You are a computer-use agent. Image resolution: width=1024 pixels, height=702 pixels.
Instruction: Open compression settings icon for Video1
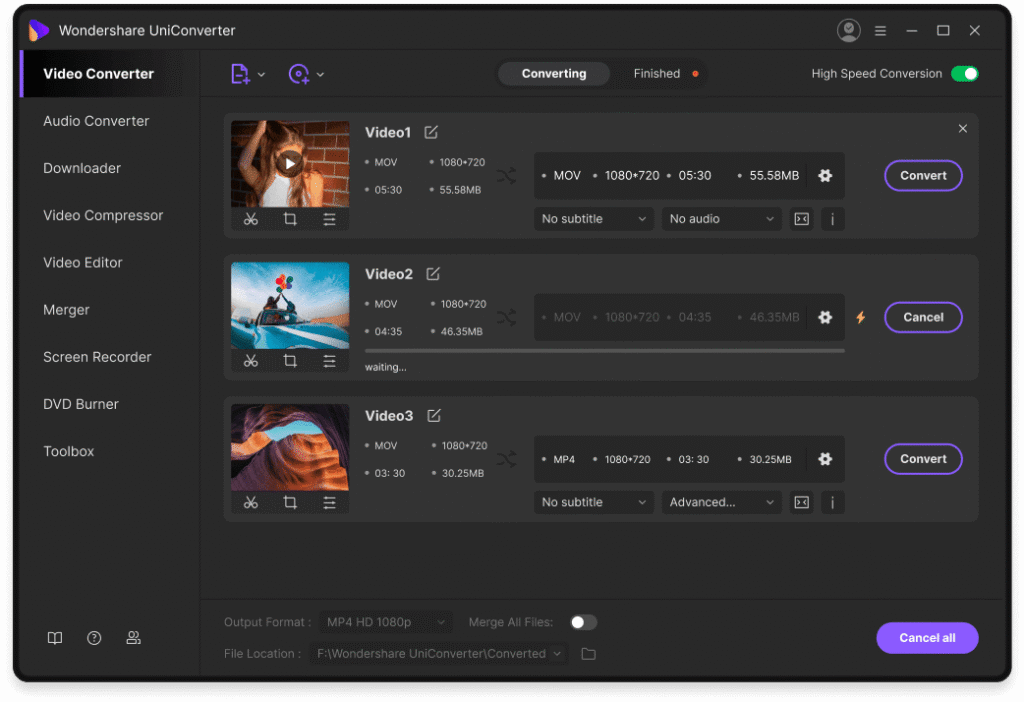point(801,218)
